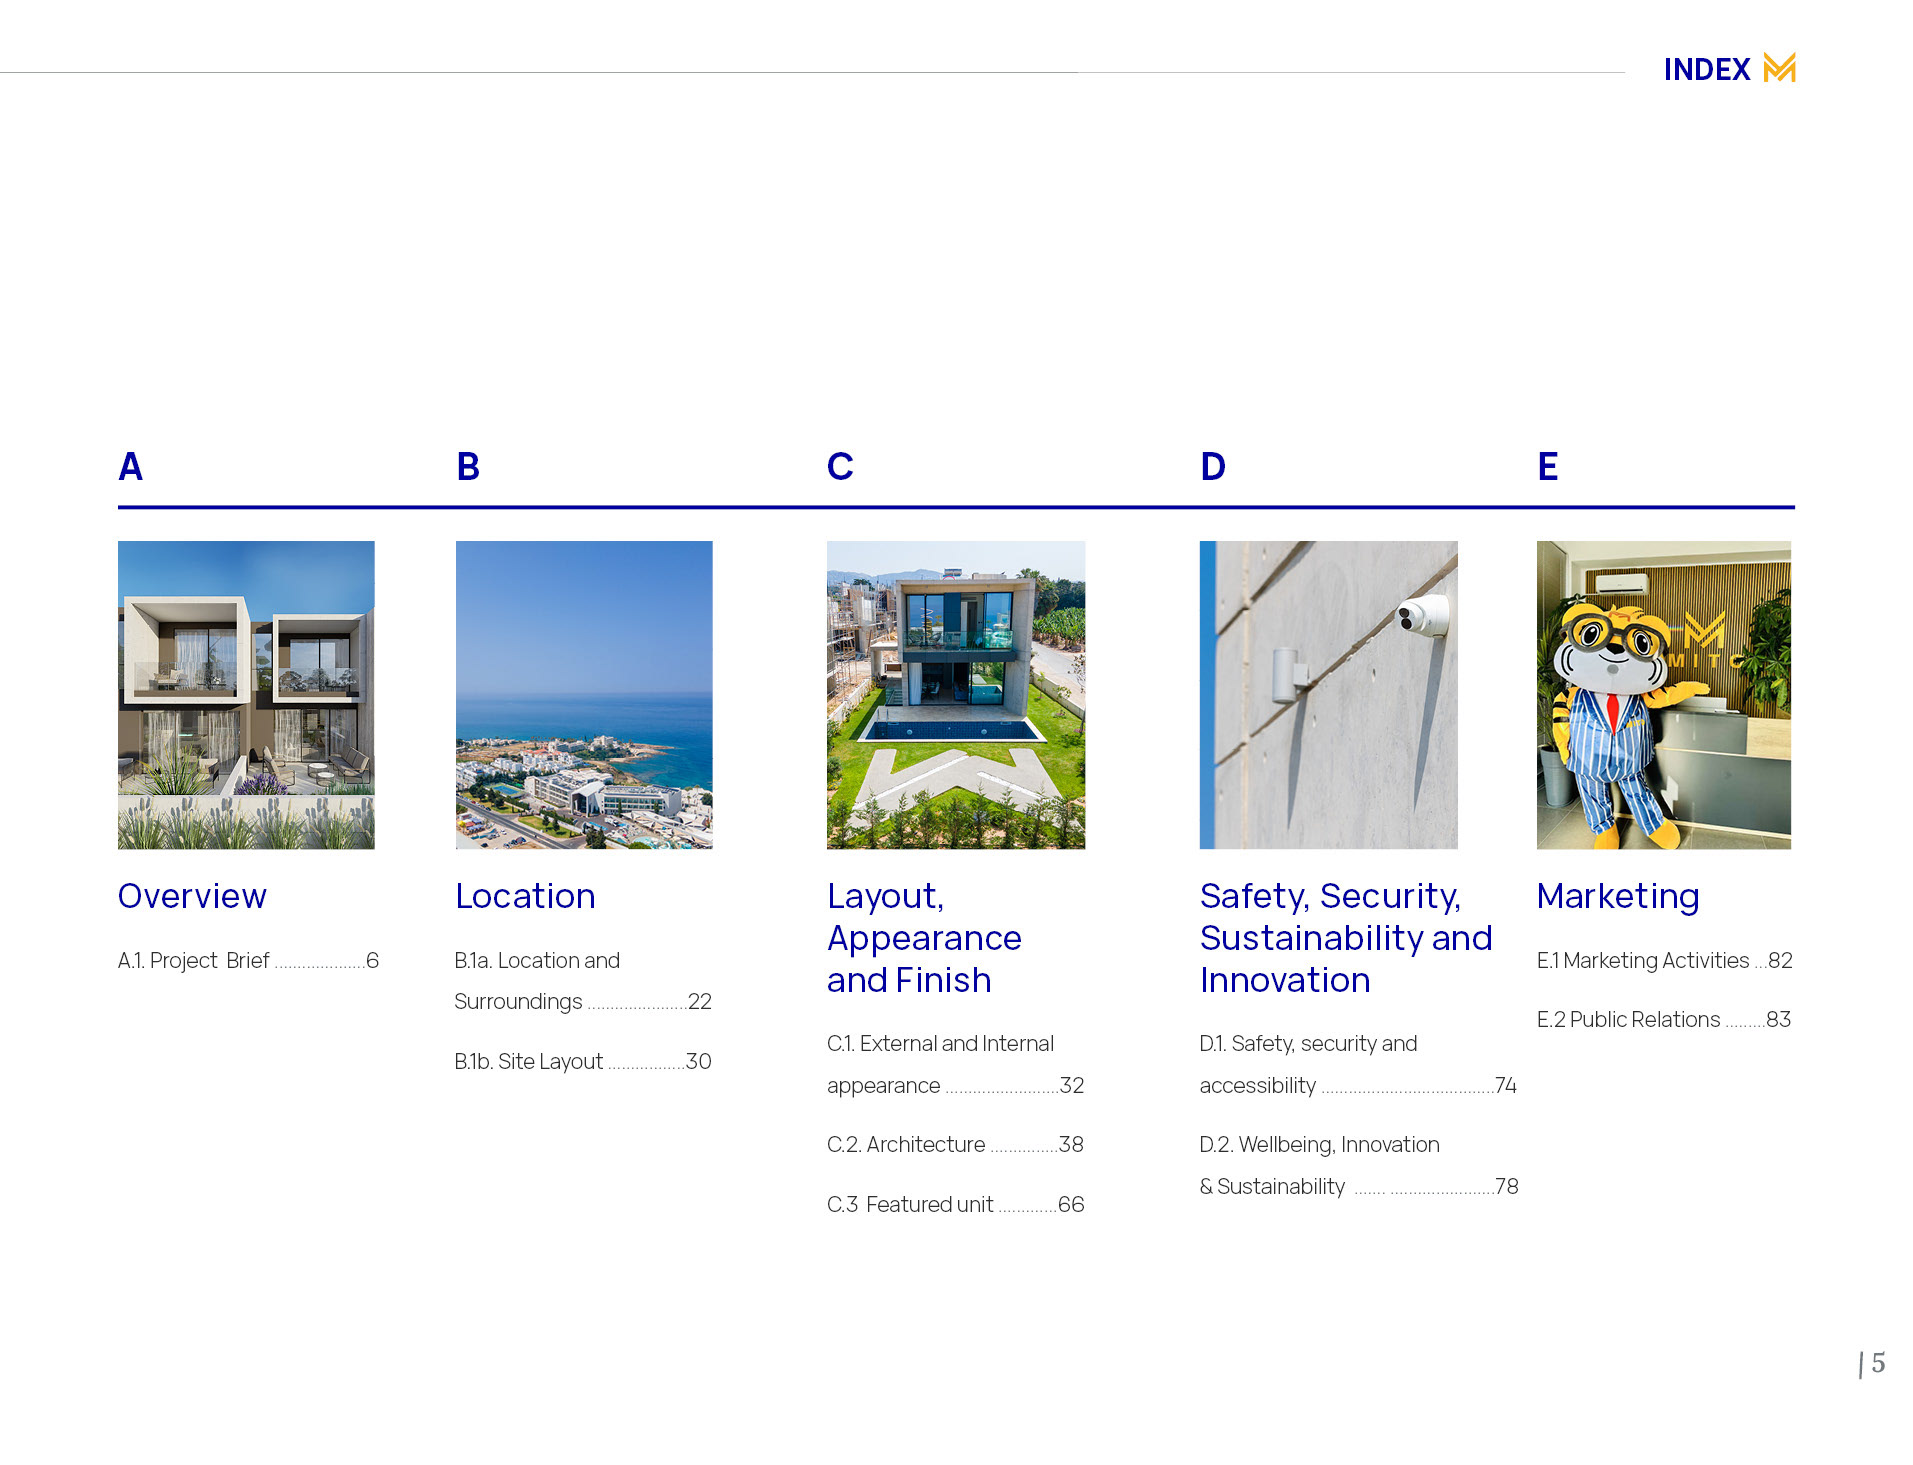Image resolution: width=1913 pixels, height=1465 pixels.
Task: Click the Overview section heading
Action: click(x=192, y=896)
